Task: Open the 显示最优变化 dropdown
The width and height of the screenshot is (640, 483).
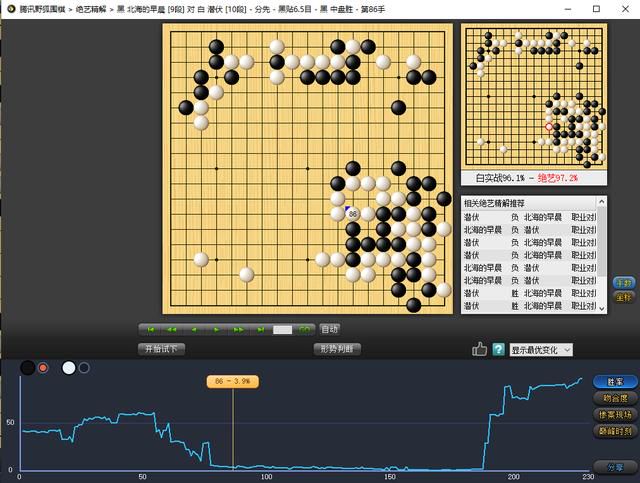Action: click(541, 350)
